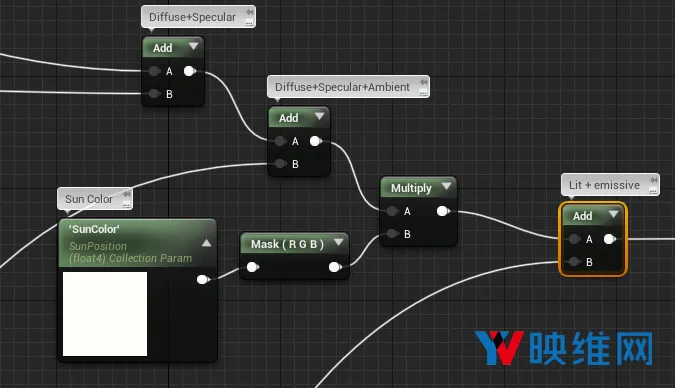Viewport: 675px width, 388px height.
Task: Expand the SunColor node preview arrow
Action: point(207,243)
